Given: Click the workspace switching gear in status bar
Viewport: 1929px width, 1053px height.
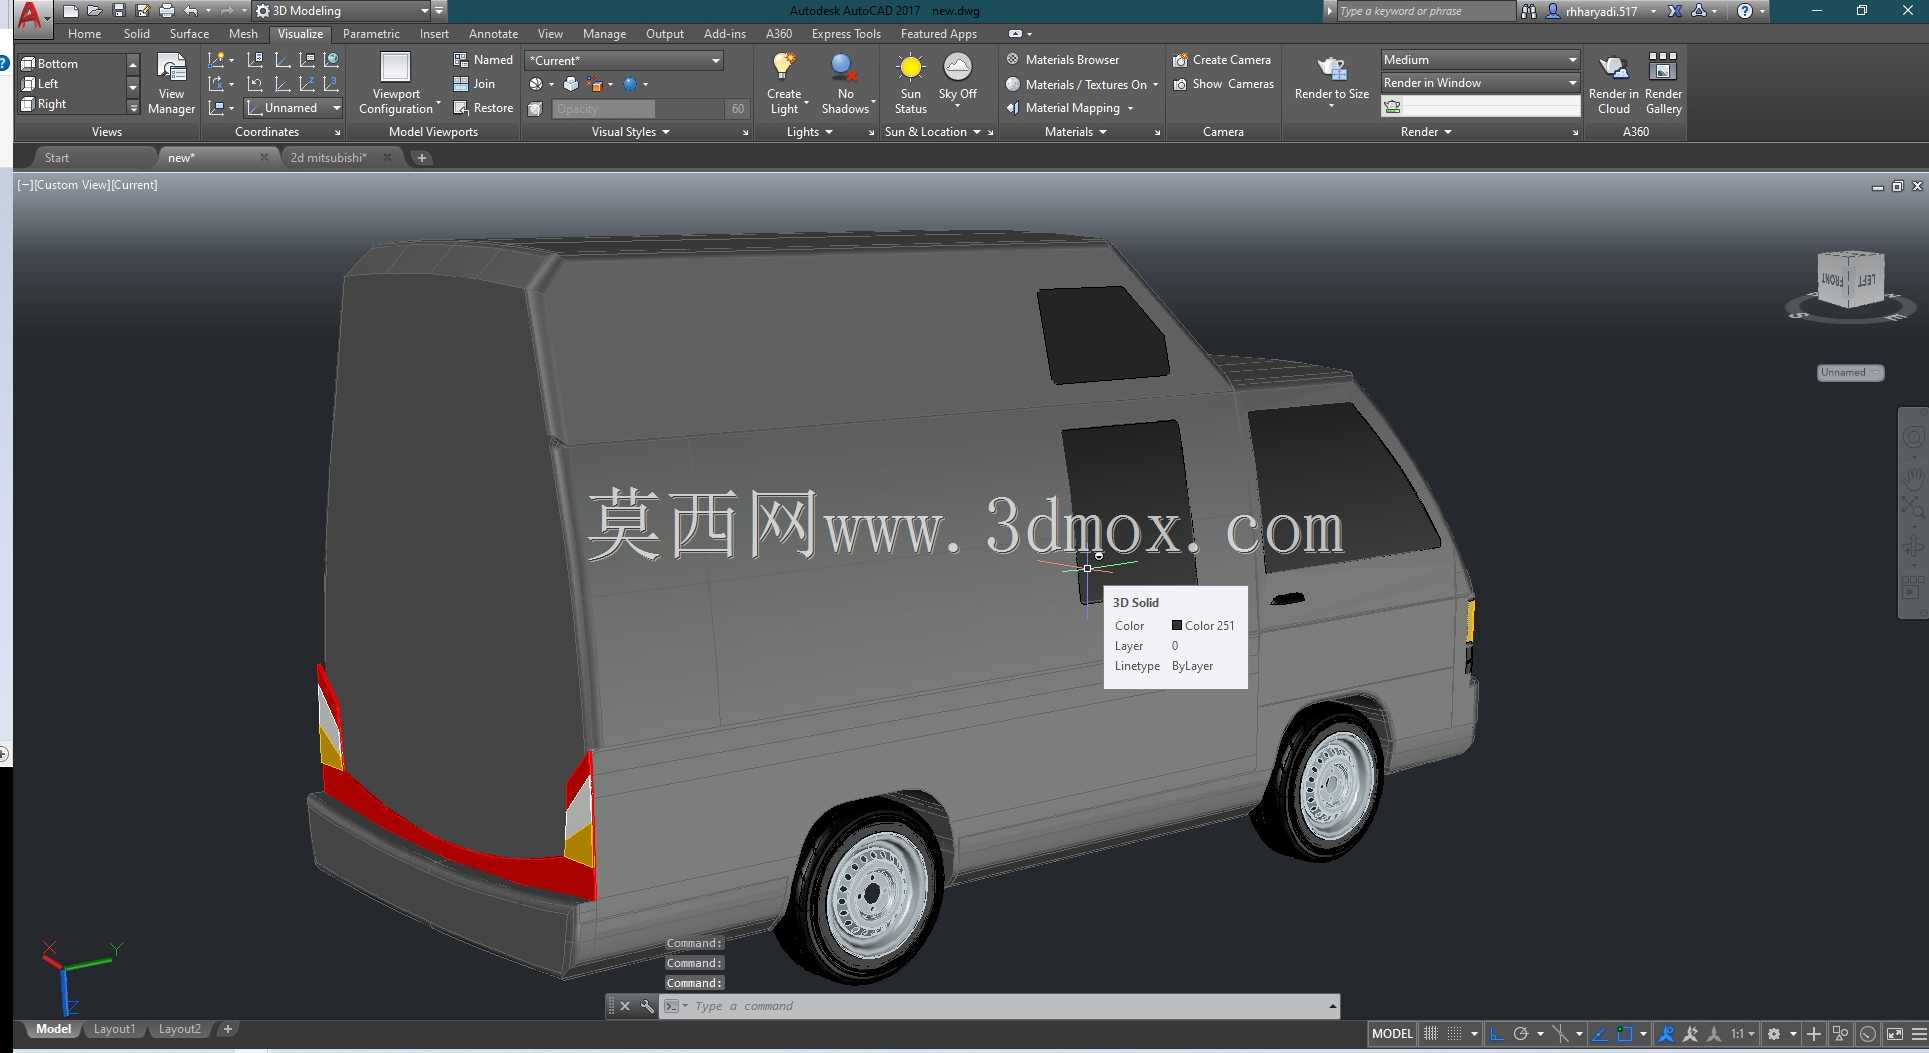Looking at the screenshot, I should coord(1774,1034).
